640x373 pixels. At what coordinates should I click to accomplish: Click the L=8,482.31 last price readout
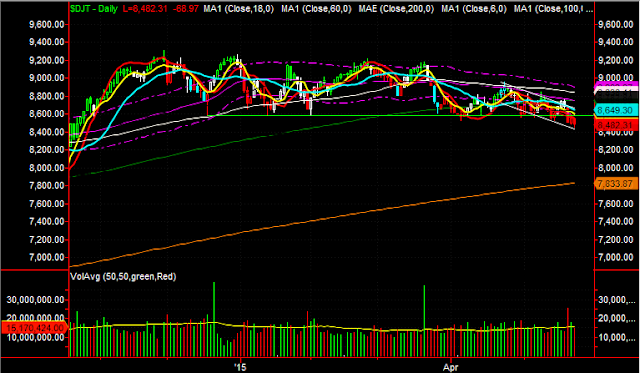tap(145, 9)
